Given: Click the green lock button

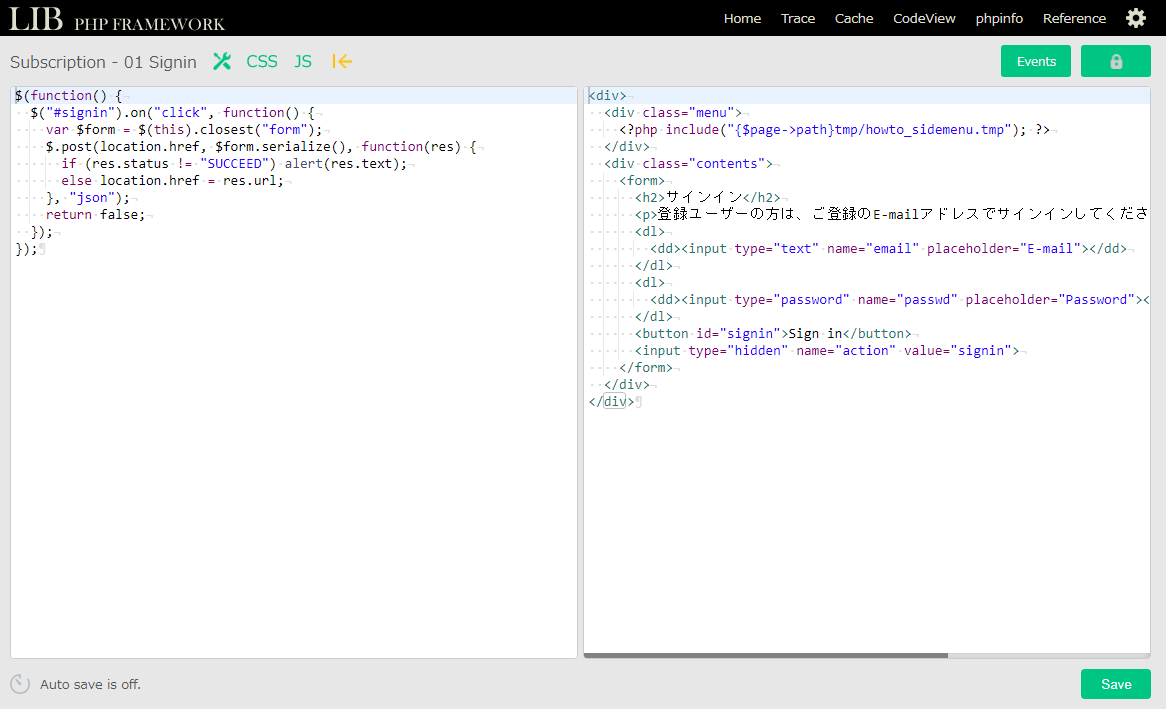Looking at the screenshot, I should pos(1115,61).
